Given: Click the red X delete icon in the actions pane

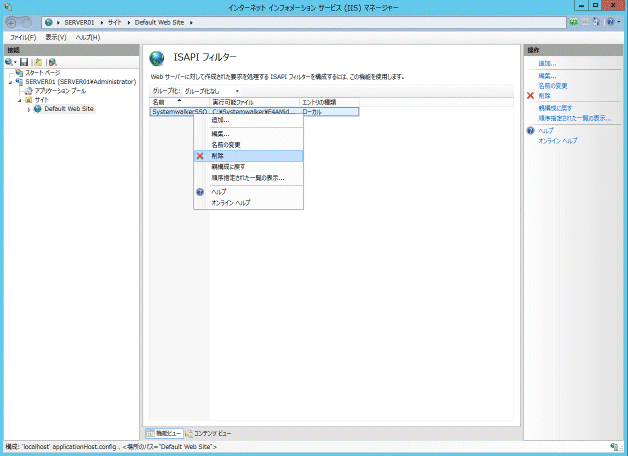Looking at the screenshot, I should click(x=530, y=96).
